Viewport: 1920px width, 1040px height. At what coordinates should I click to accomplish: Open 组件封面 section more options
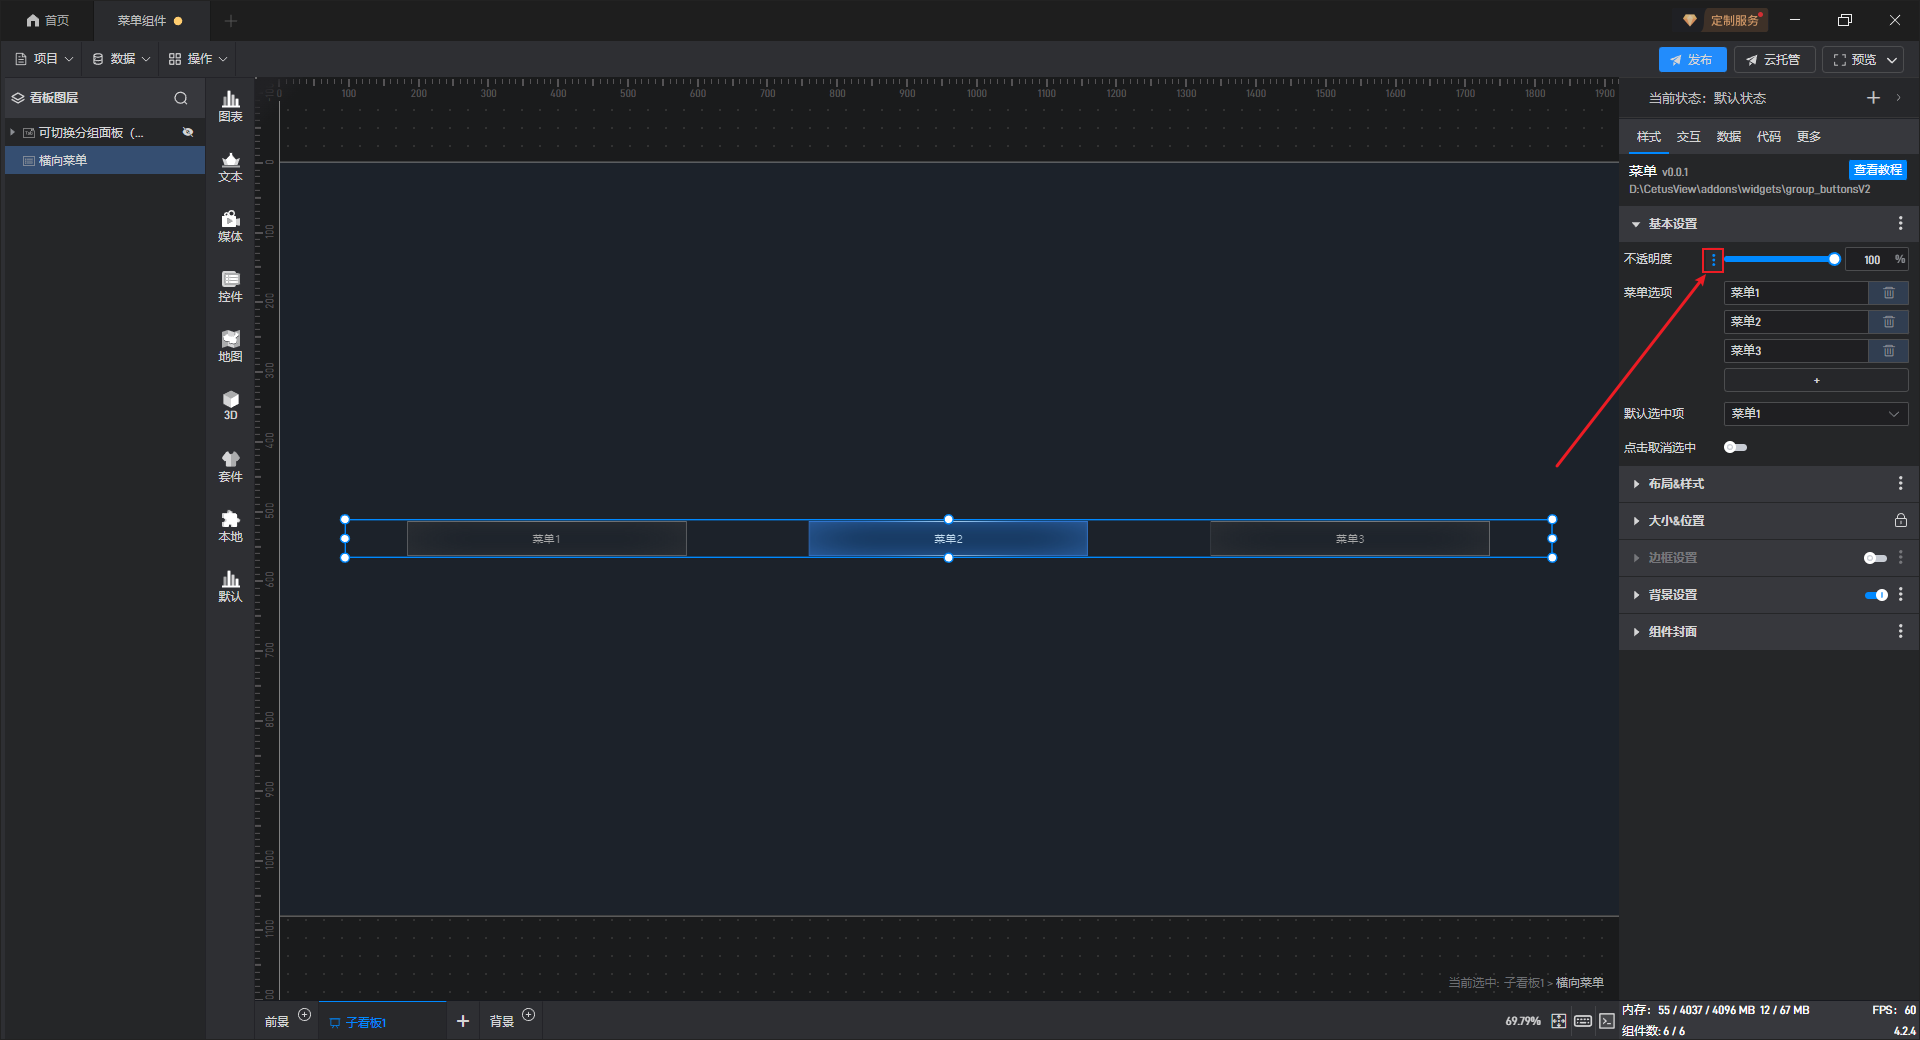[1901, 632]
